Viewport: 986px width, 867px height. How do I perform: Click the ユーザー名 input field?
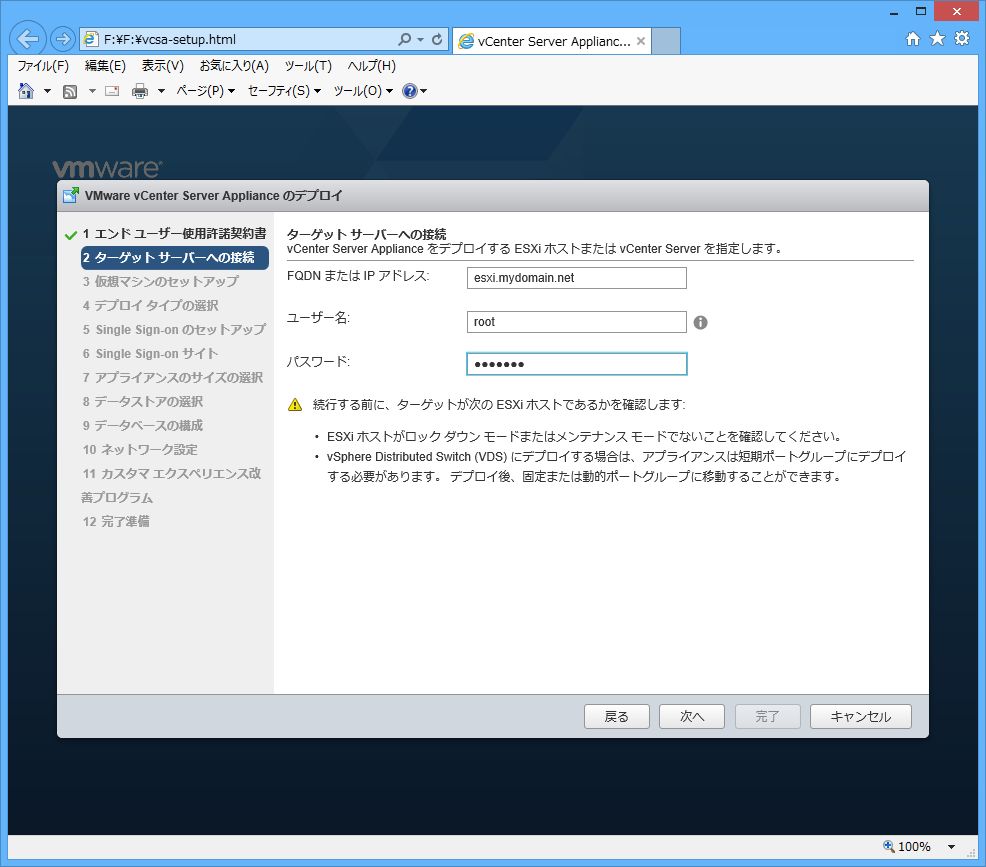(577, 322)
